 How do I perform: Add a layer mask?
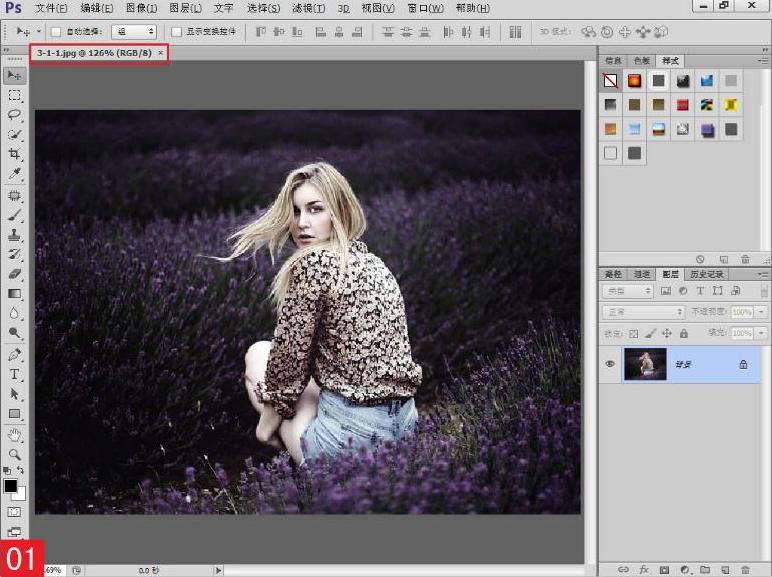pos(664,570)
